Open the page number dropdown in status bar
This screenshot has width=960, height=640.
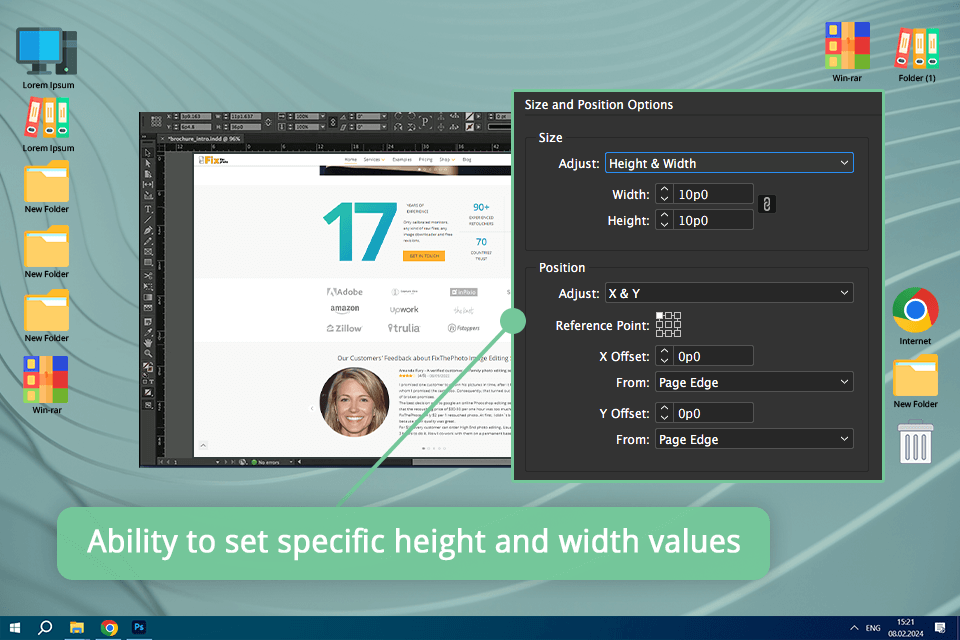tap(217, 462)
